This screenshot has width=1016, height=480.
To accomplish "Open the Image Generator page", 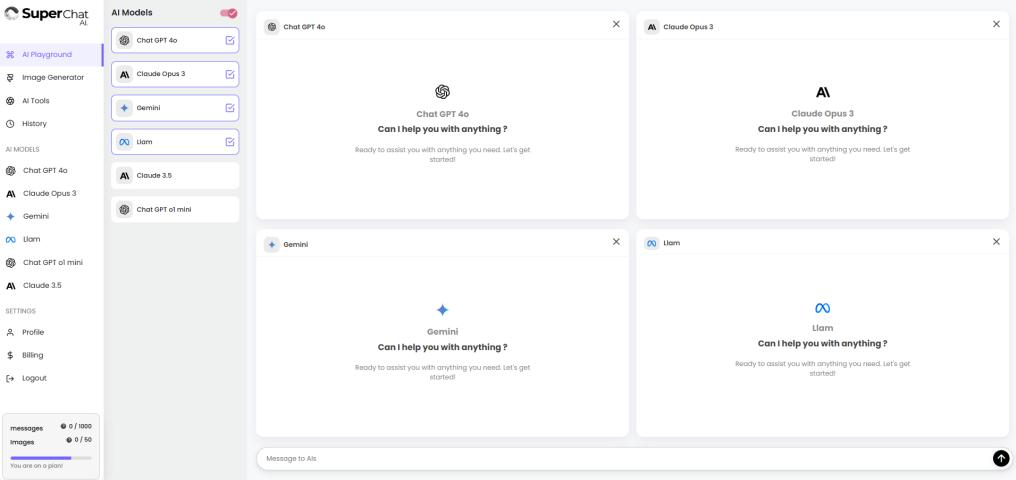I will click(x=52, y=77).
